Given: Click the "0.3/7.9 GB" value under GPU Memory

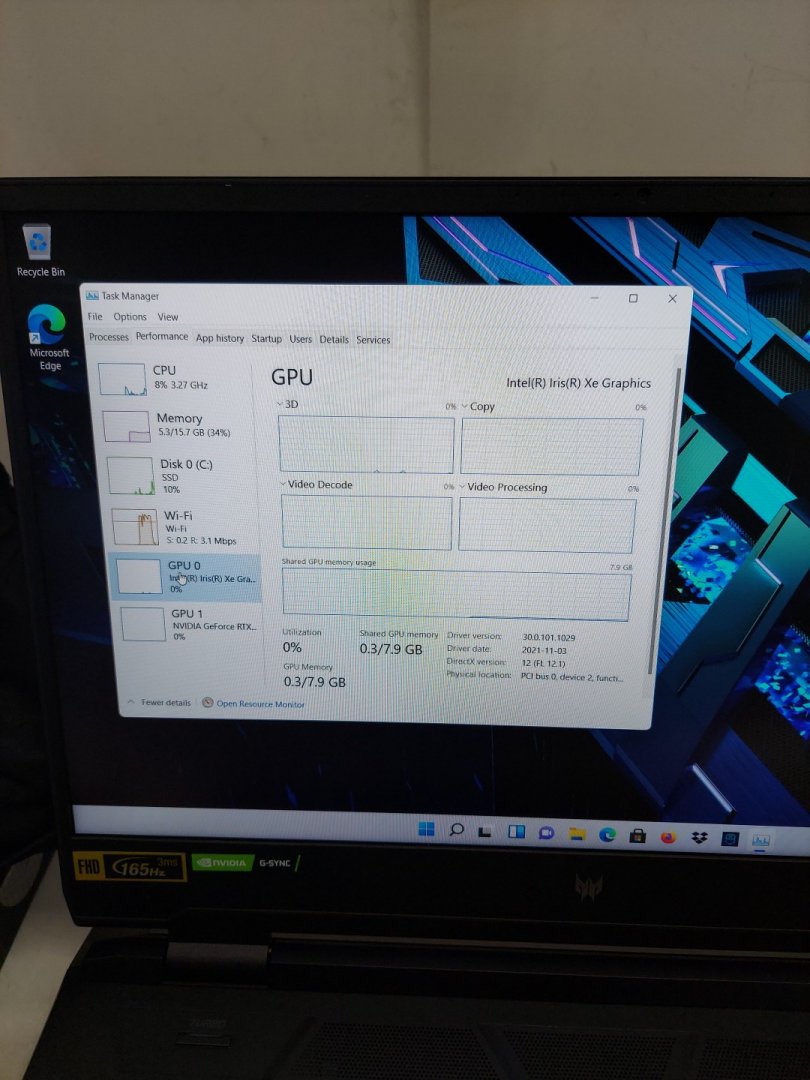Looking at the screenshot, I should 315,682.
